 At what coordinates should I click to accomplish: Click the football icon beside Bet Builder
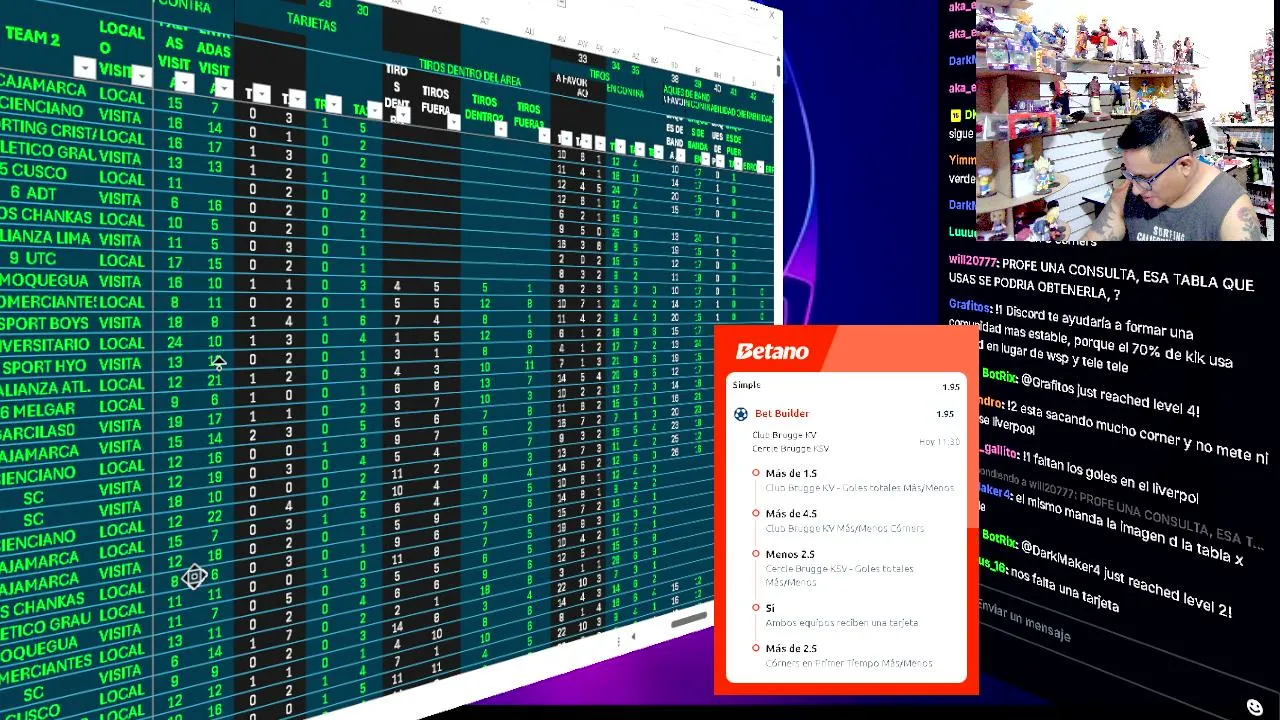[x=741, y=414]
